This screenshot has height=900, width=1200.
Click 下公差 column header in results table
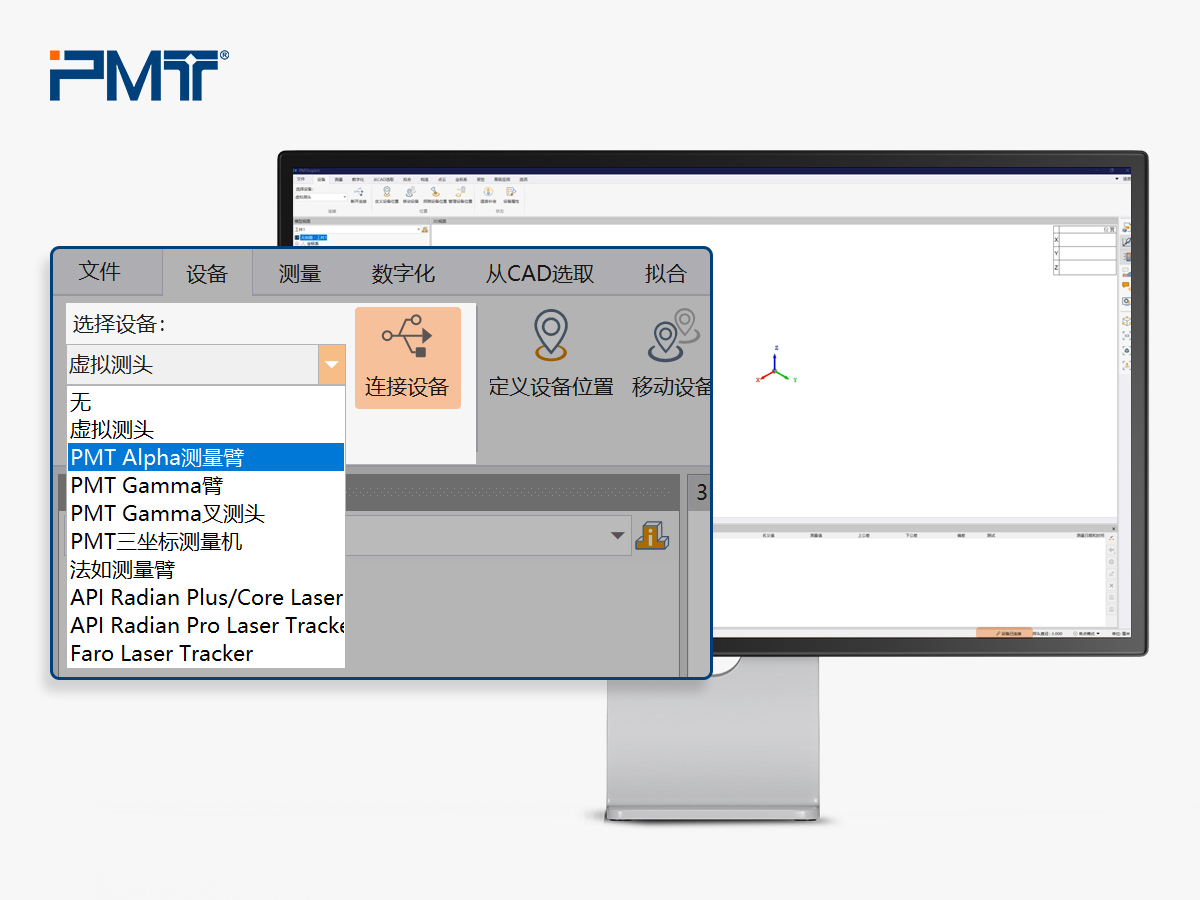pos(911,536)
